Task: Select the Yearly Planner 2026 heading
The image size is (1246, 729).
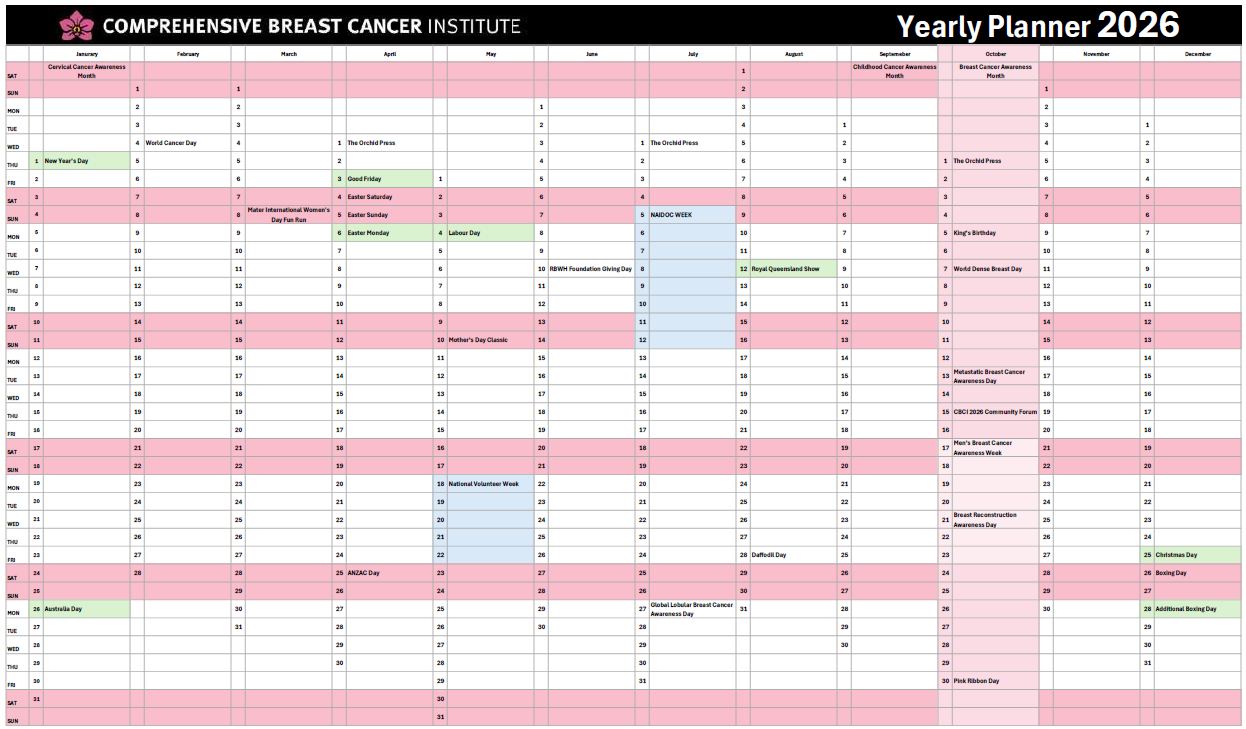Action: (x=1037, y=25)
